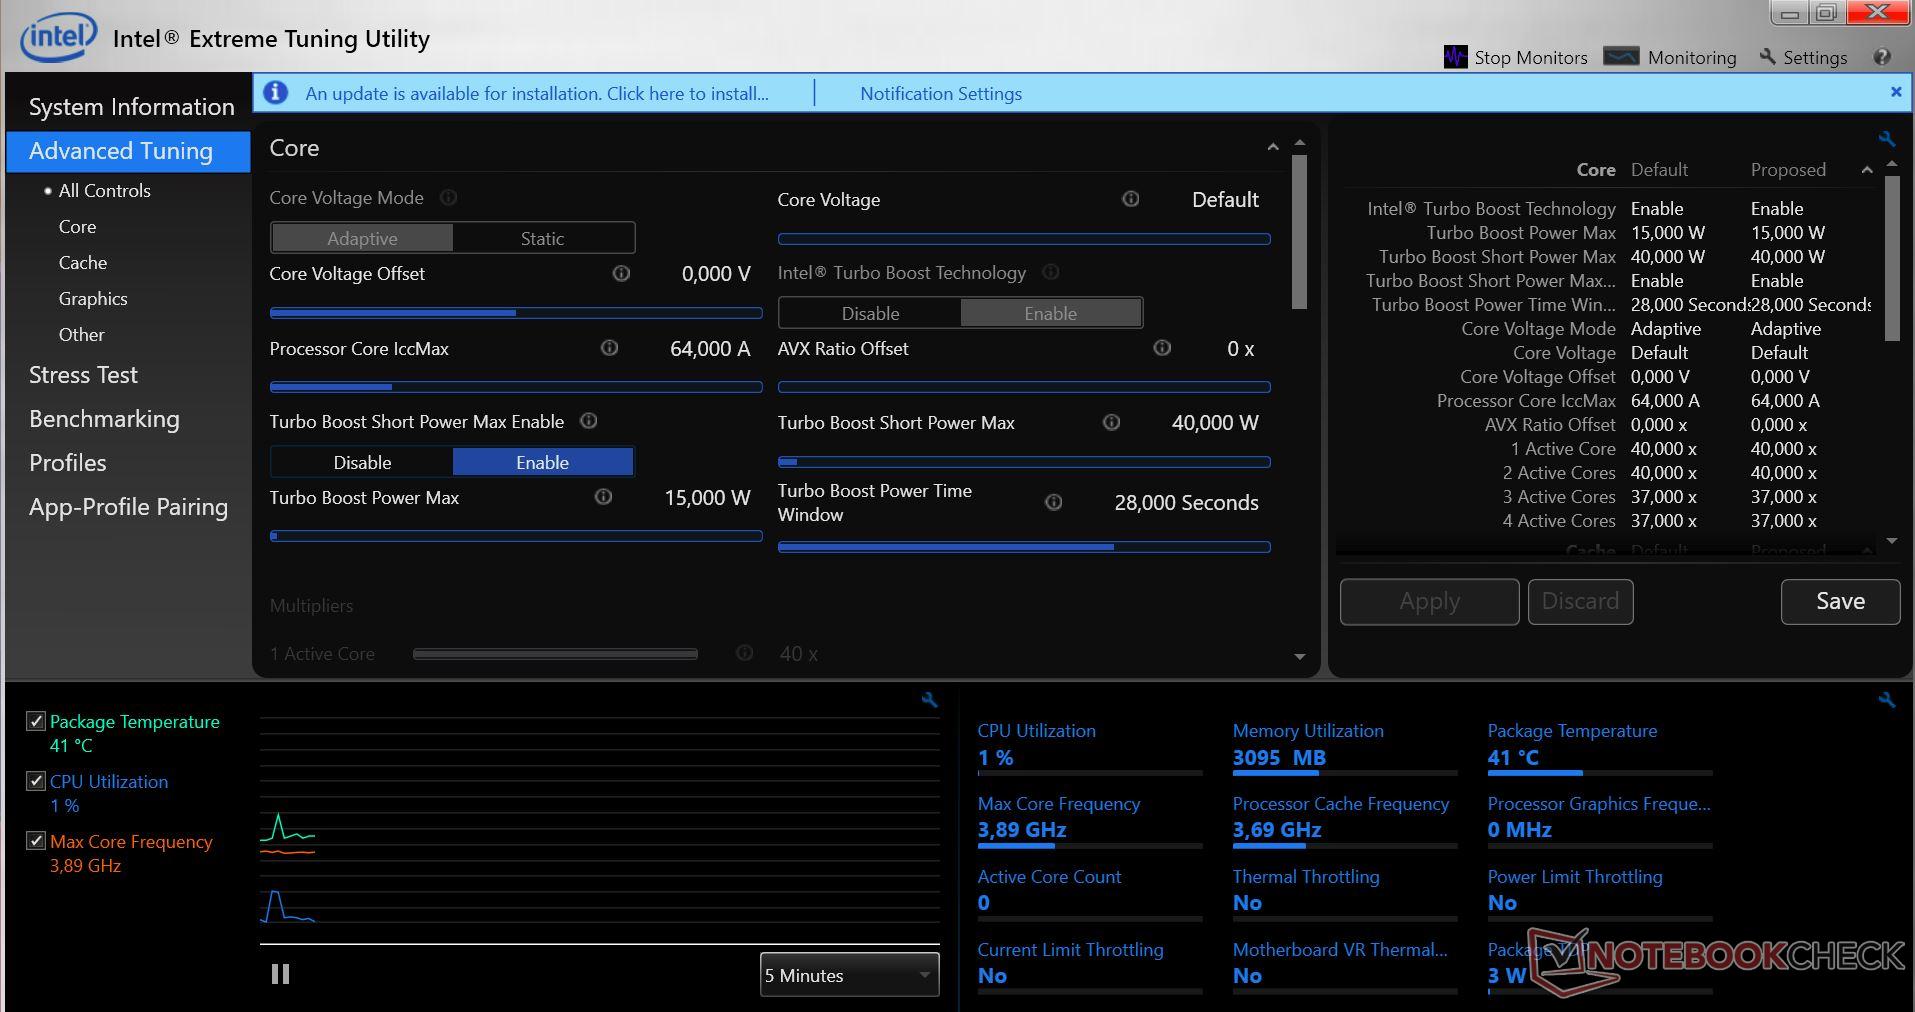1915x1012 pixels.
Task: Click the Save button
Action: coord(1839,601)
